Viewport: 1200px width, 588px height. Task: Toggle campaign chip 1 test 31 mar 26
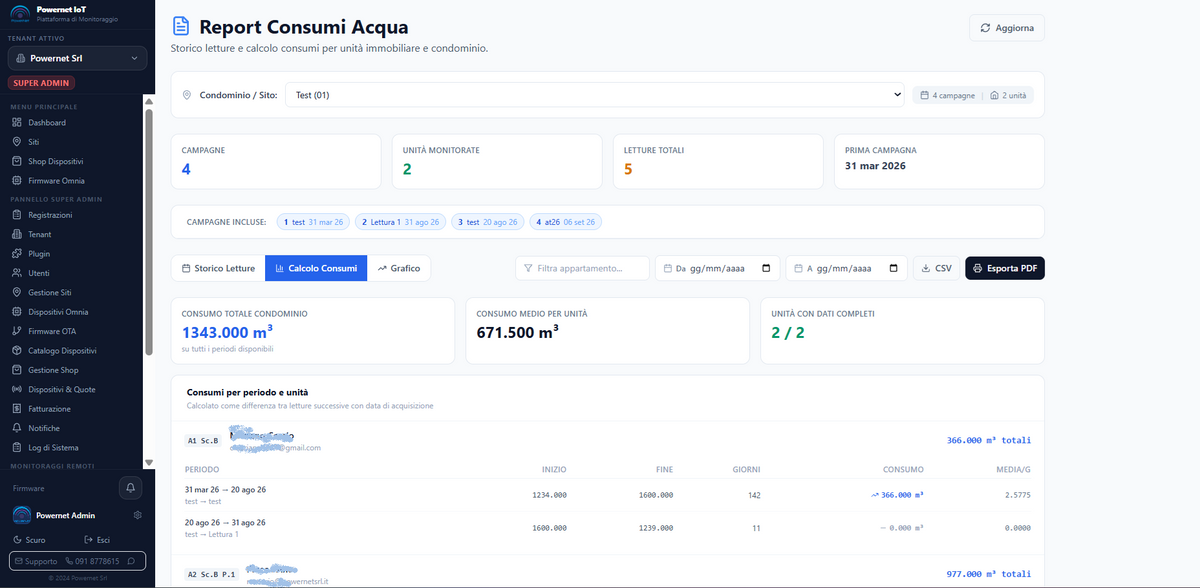pos(313,222)
